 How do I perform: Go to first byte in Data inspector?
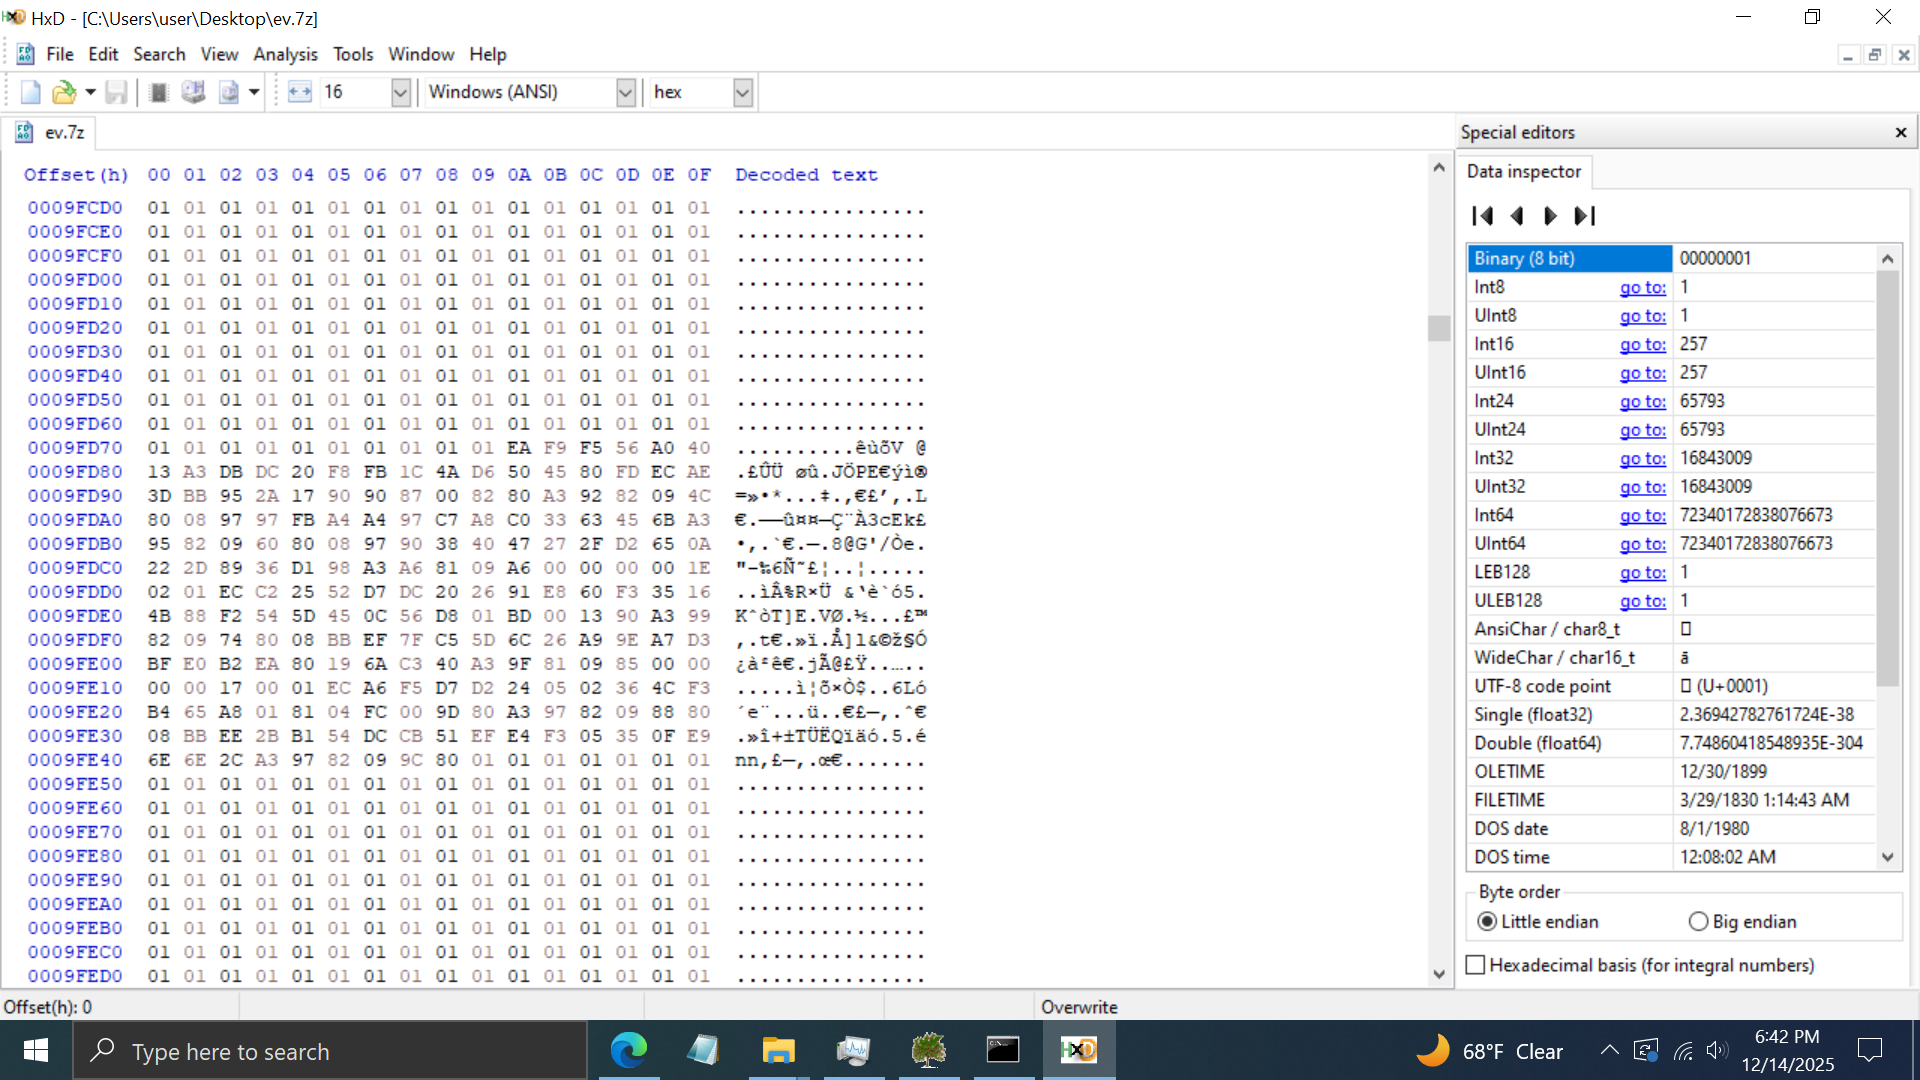coord(1482,216)
